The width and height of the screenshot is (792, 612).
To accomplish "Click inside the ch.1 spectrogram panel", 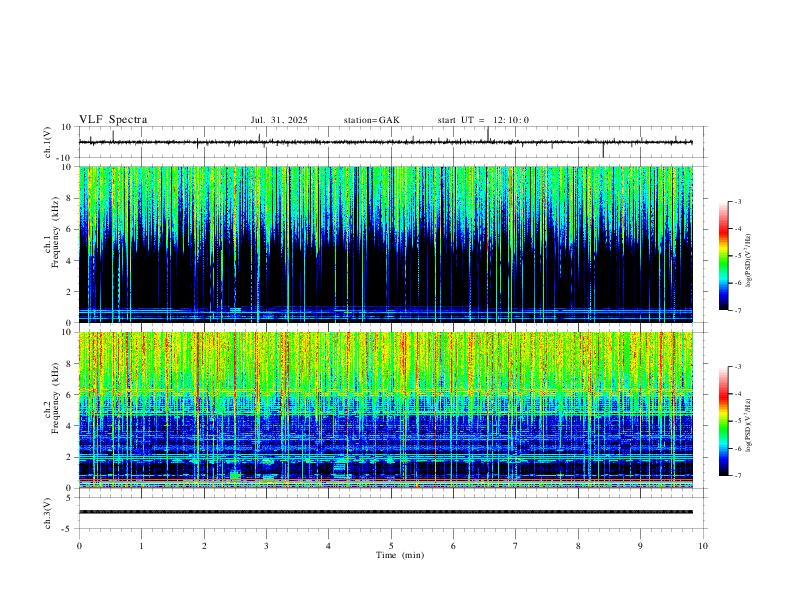I will point(385,244).
